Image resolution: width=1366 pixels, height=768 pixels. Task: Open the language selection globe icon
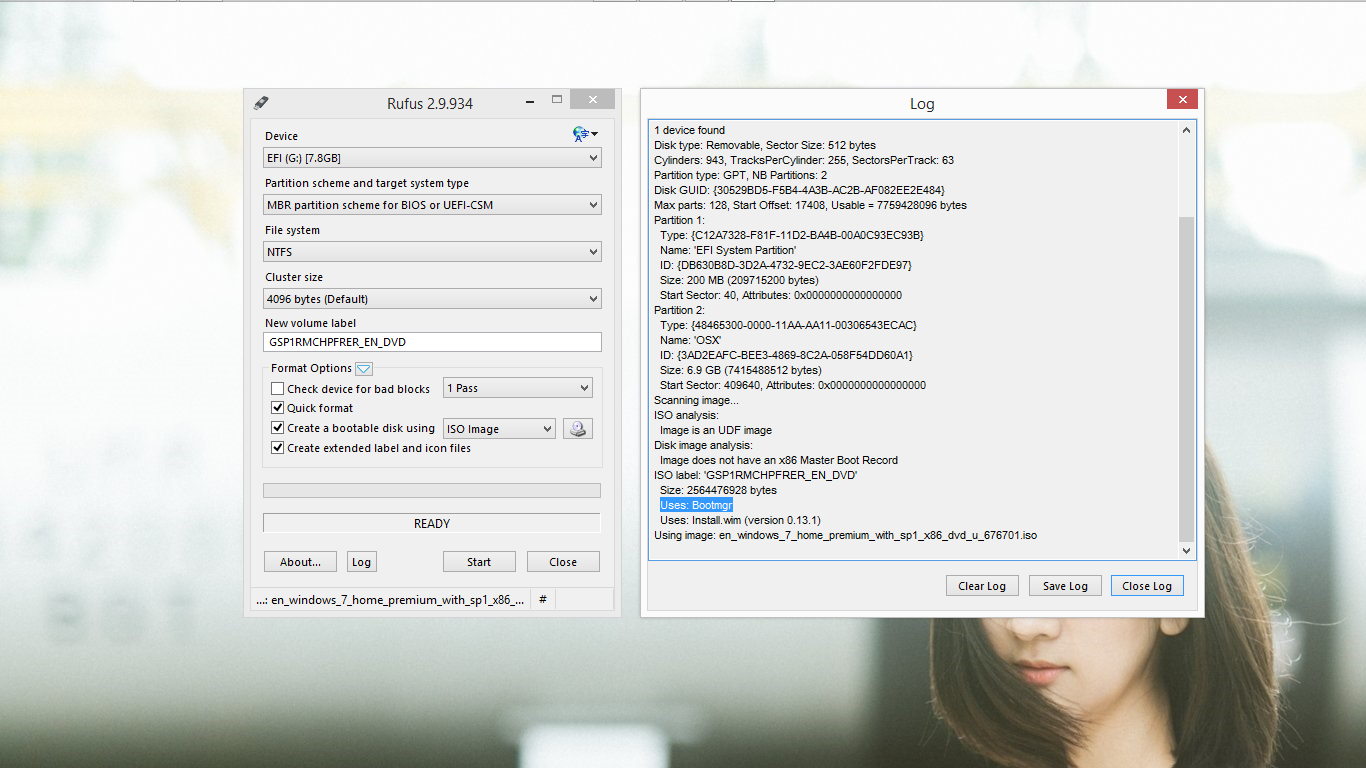point(585,134)
